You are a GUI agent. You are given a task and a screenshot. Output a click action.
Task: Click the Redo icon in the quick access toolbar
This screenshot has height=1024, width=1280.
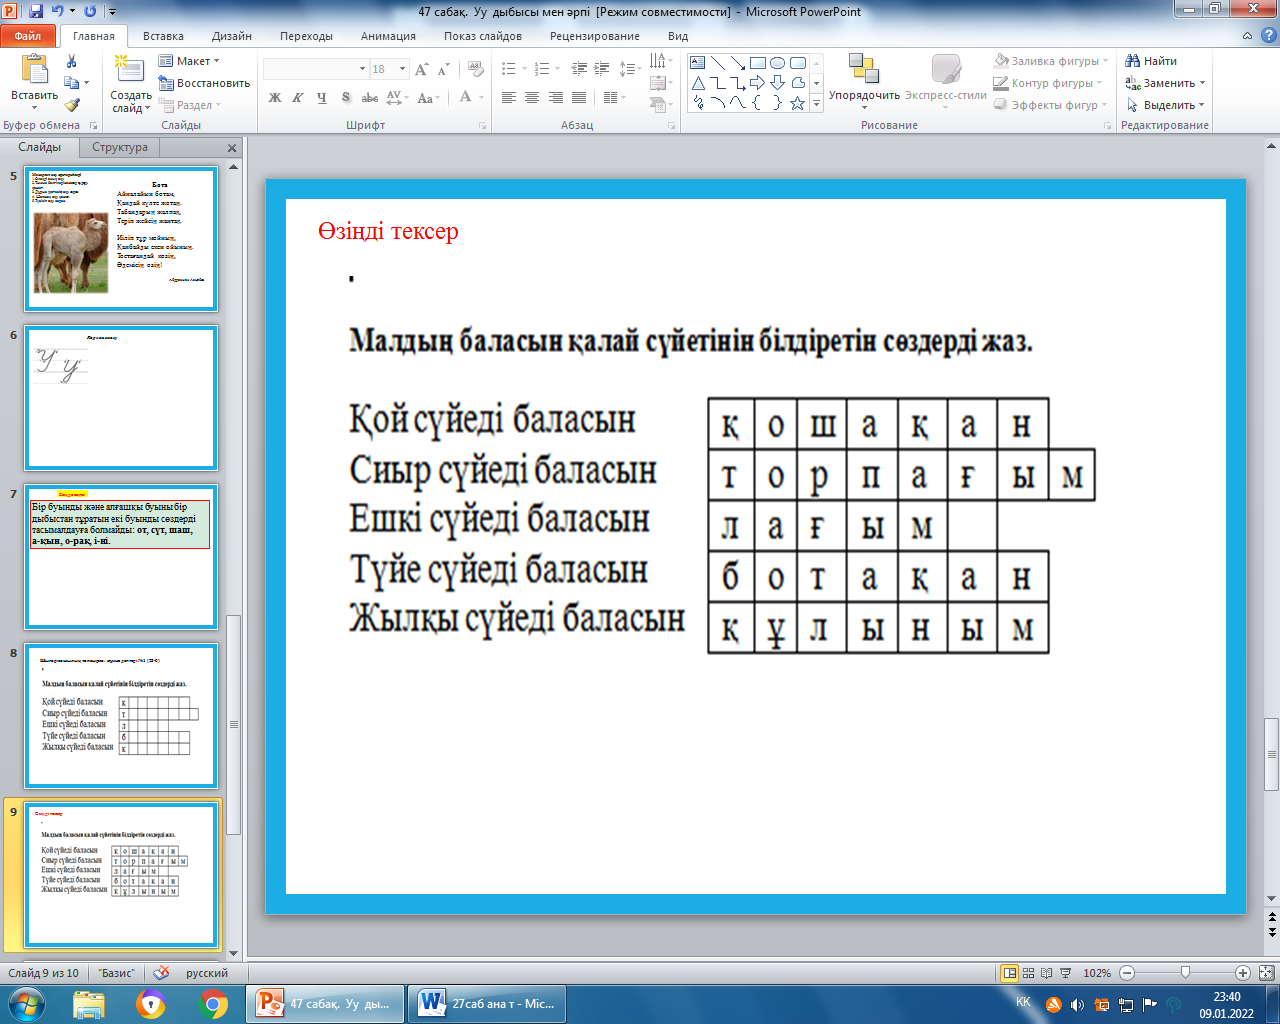[90, 12]
